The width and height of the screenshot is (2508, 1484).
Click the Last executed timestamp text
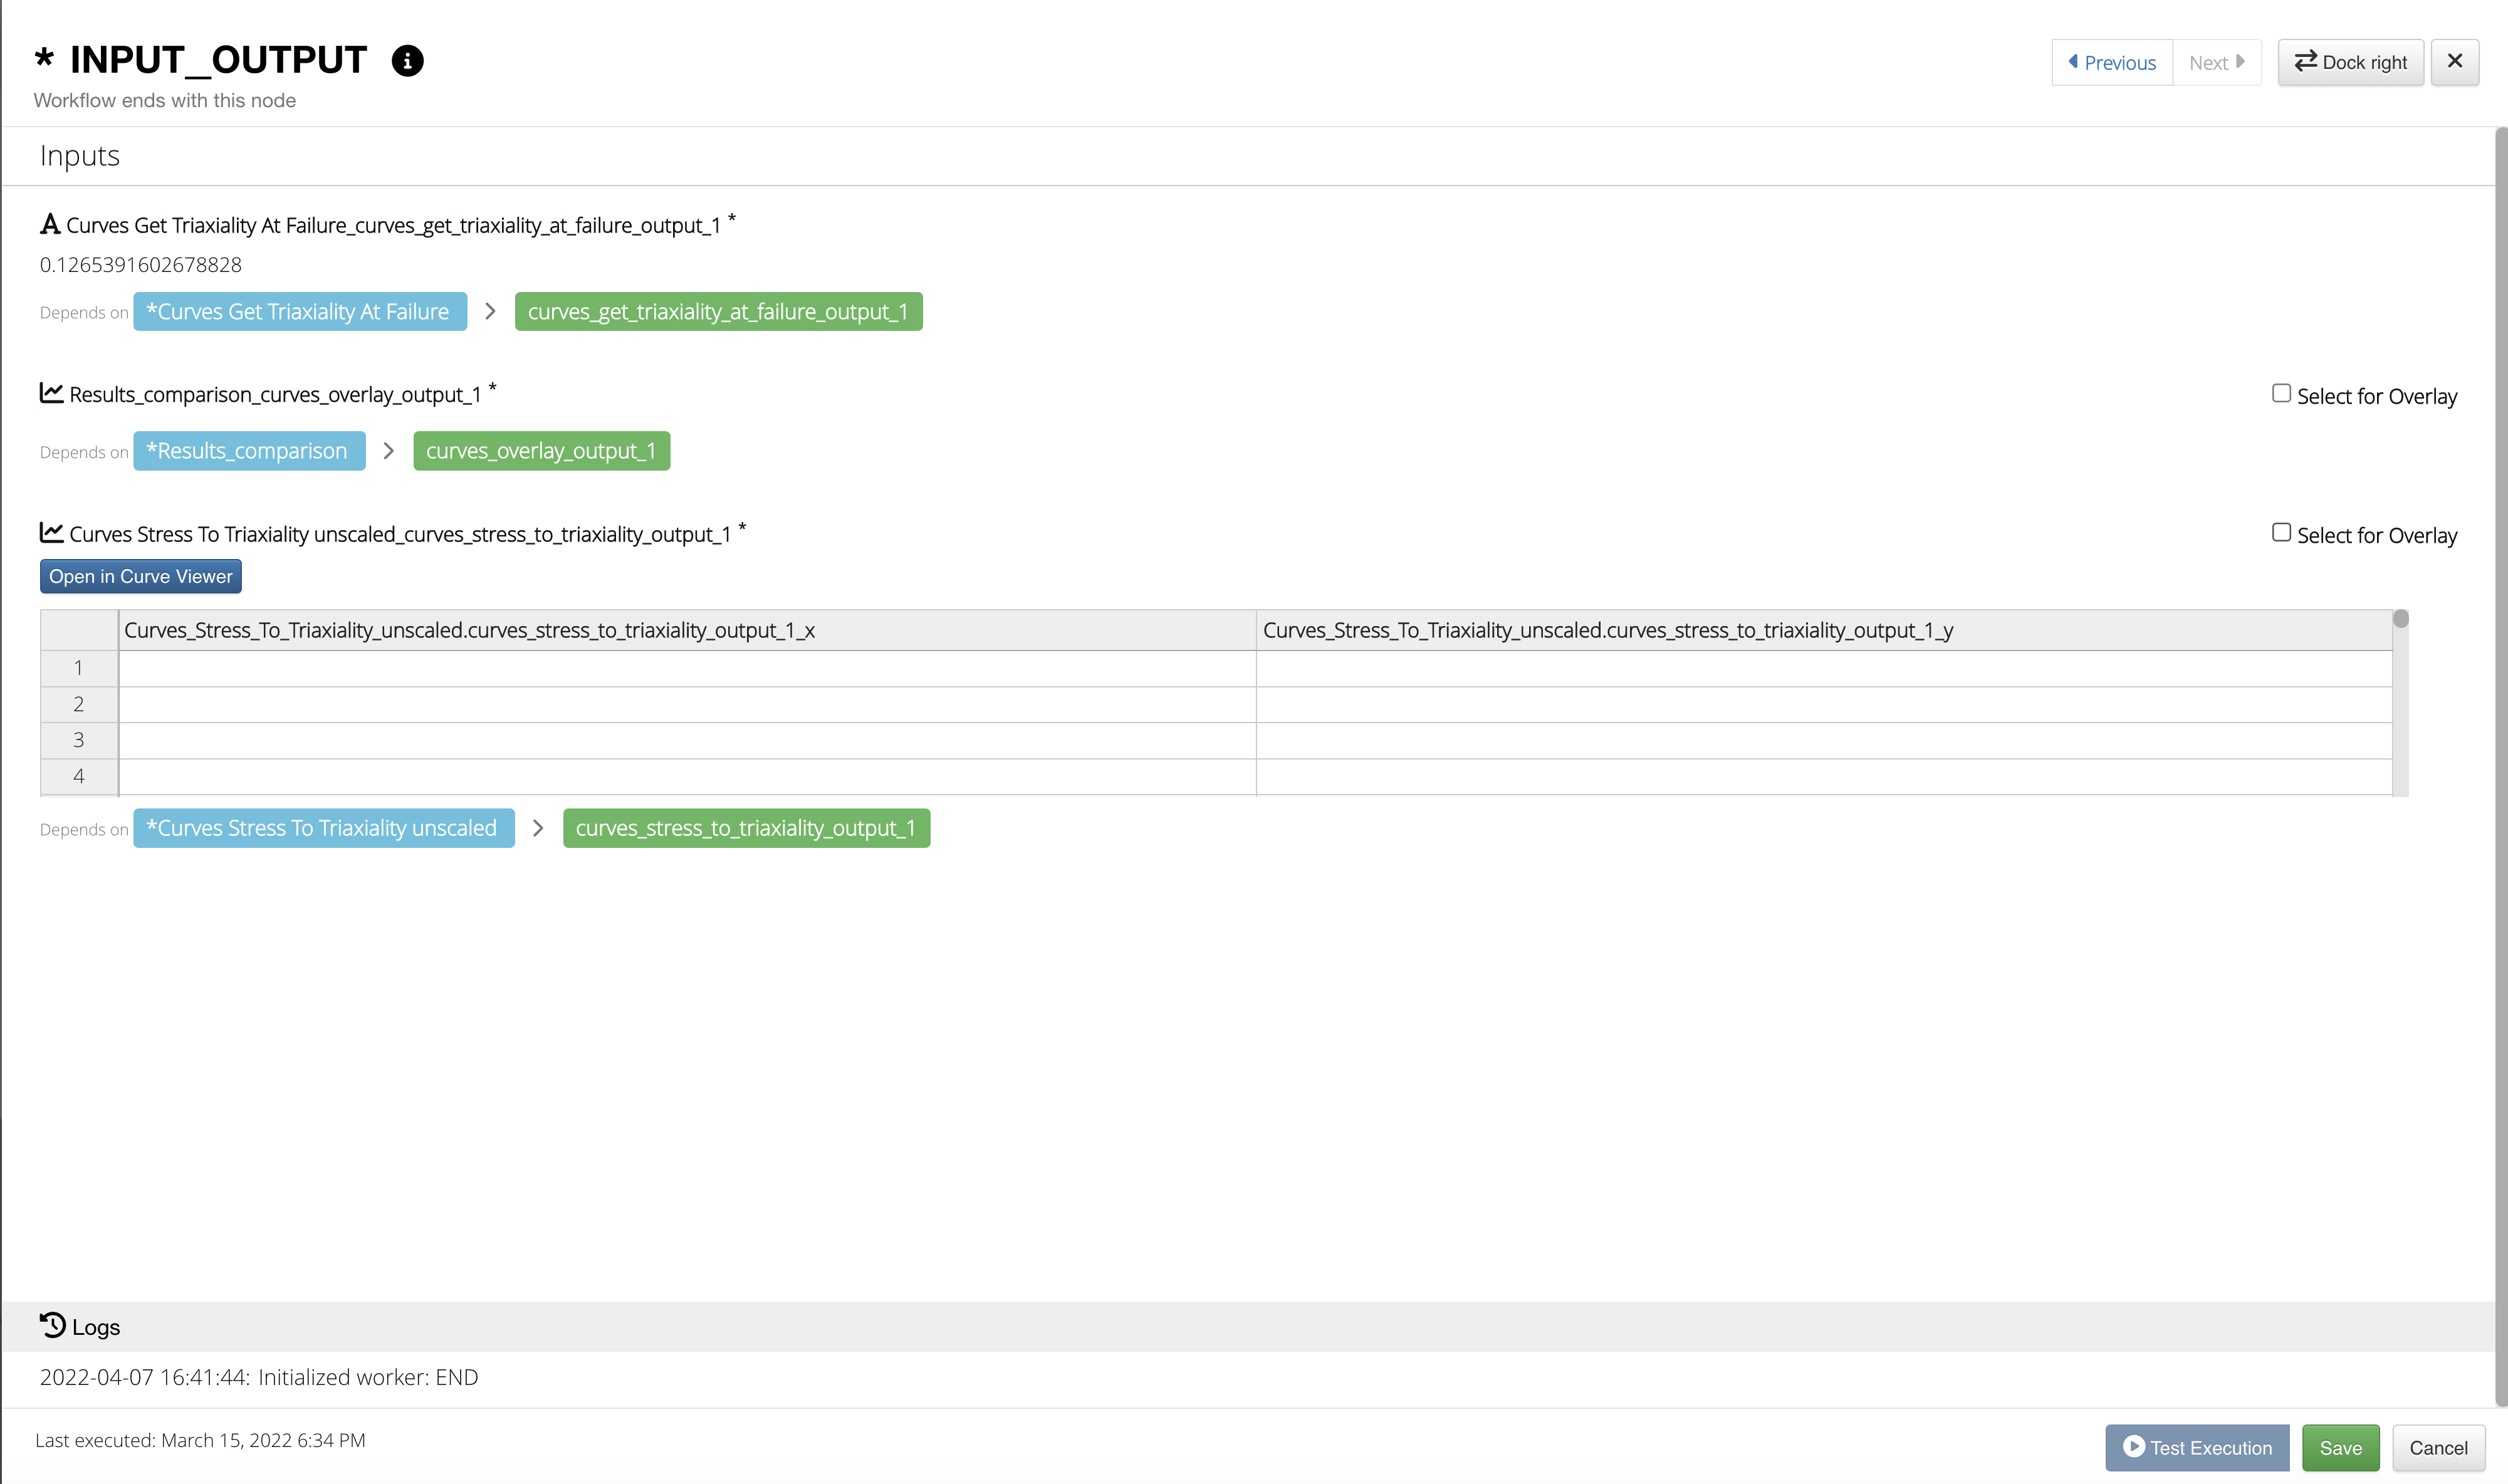[200, 1441]
